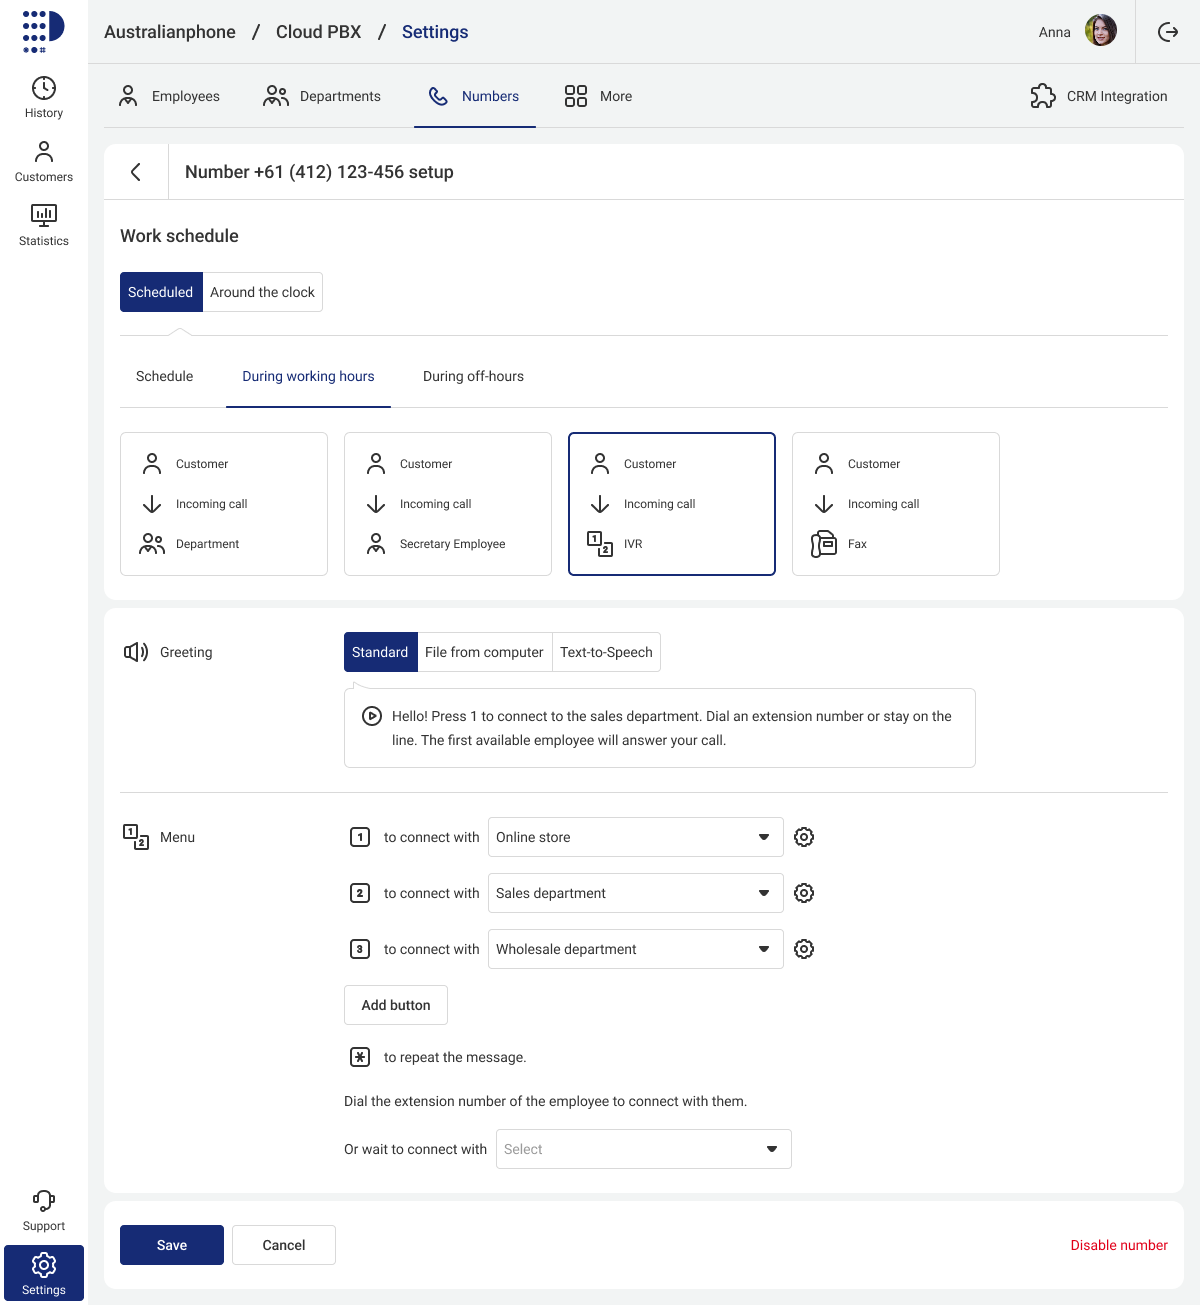
Task: Open settings gear for Sales department
Action: (x=804, y=893)
